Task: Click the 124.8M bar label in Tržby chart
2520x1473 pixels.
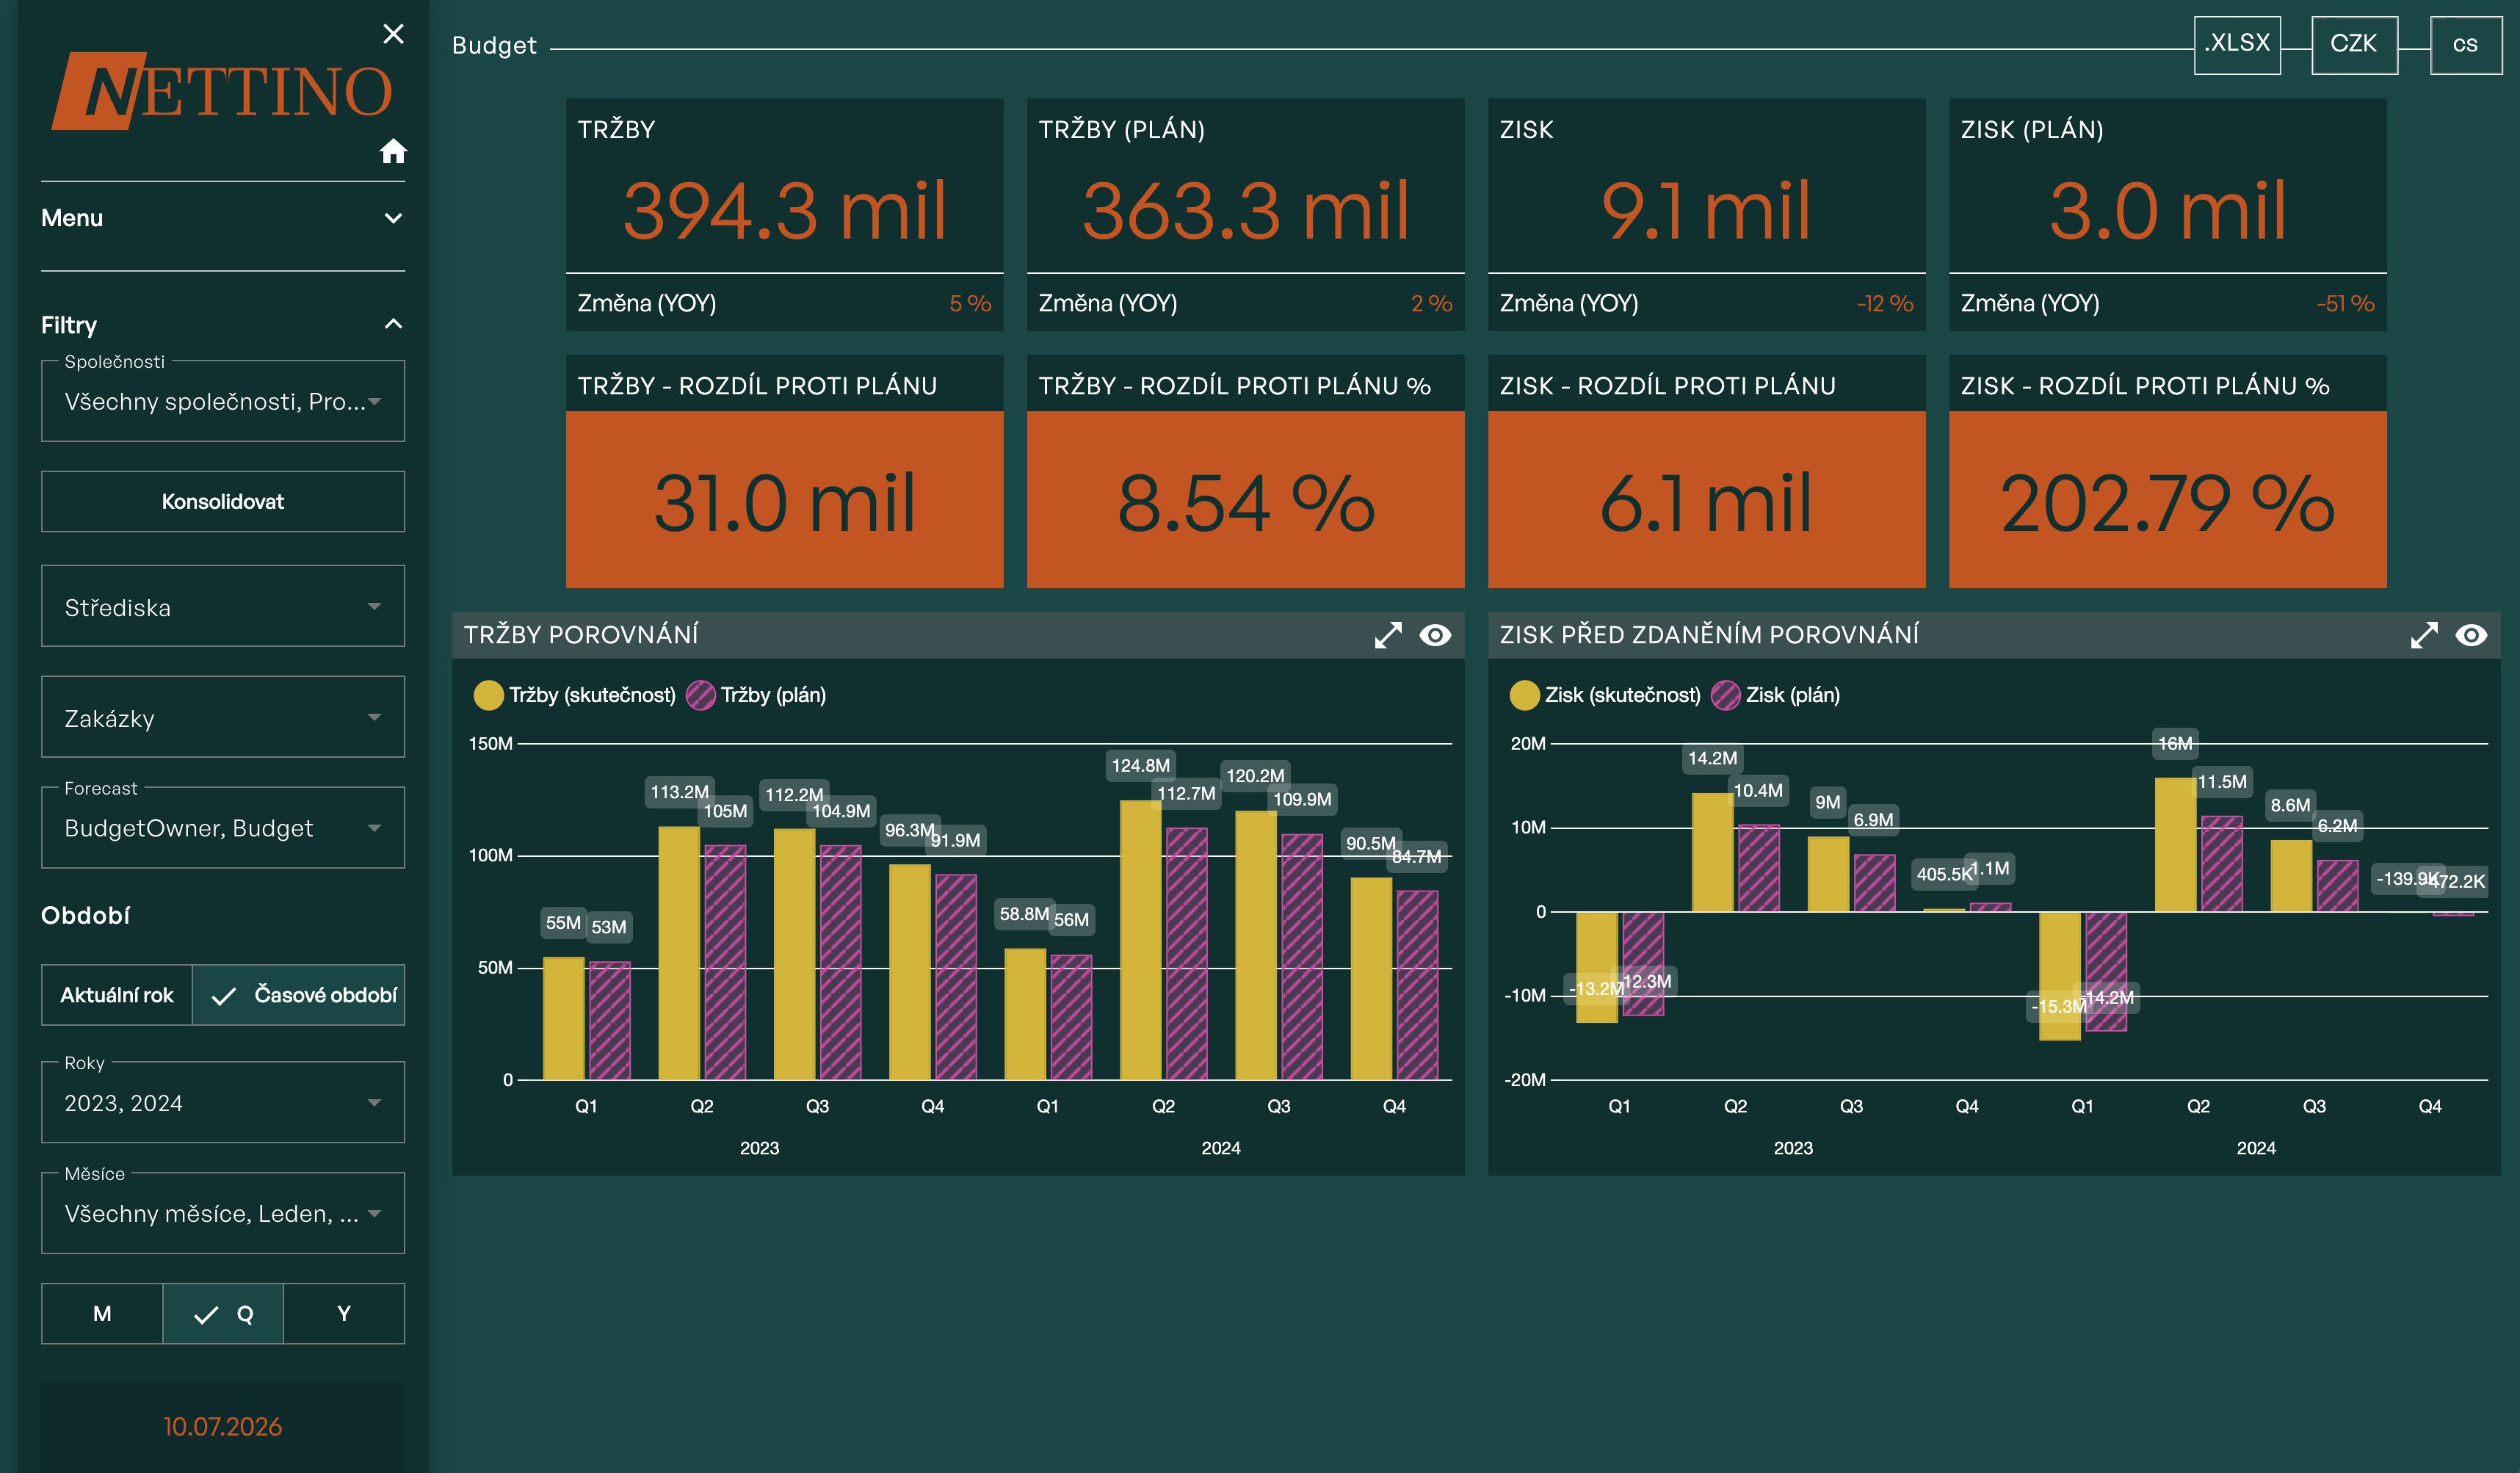Action: (x=1140, y=766)
